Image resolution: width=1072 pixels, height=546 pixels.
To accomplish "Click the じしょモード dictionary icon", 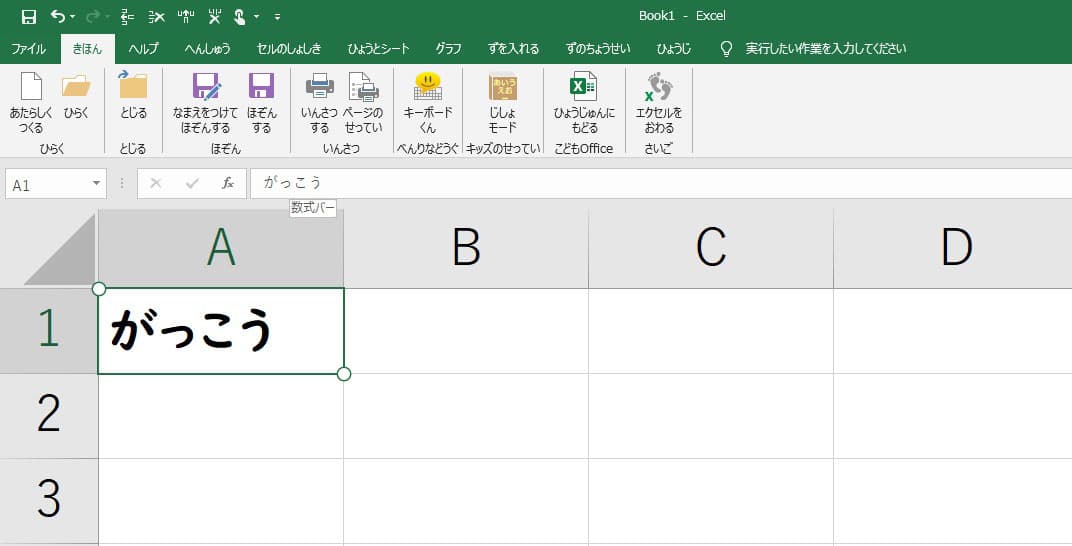I will tap(502, 87).
